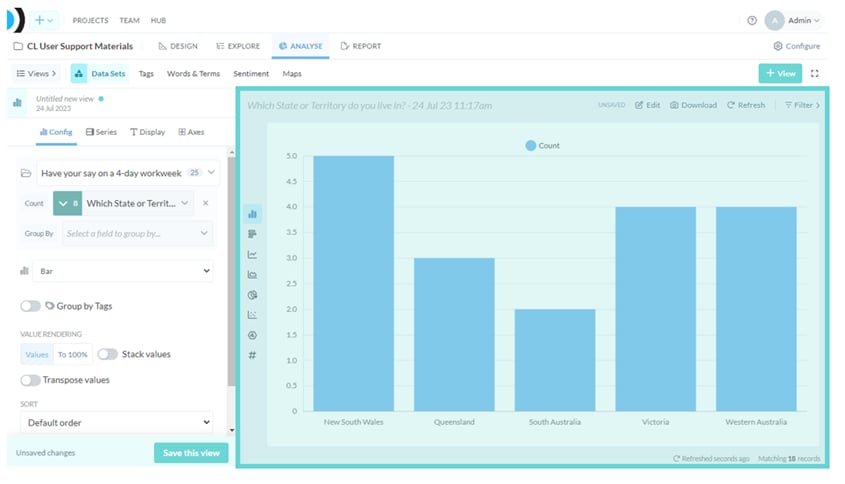The width and height of the screenshot is (845, 484).
Task: Toggle the Stack values switch
Action: pyautogui.click(x=108, y=354)
